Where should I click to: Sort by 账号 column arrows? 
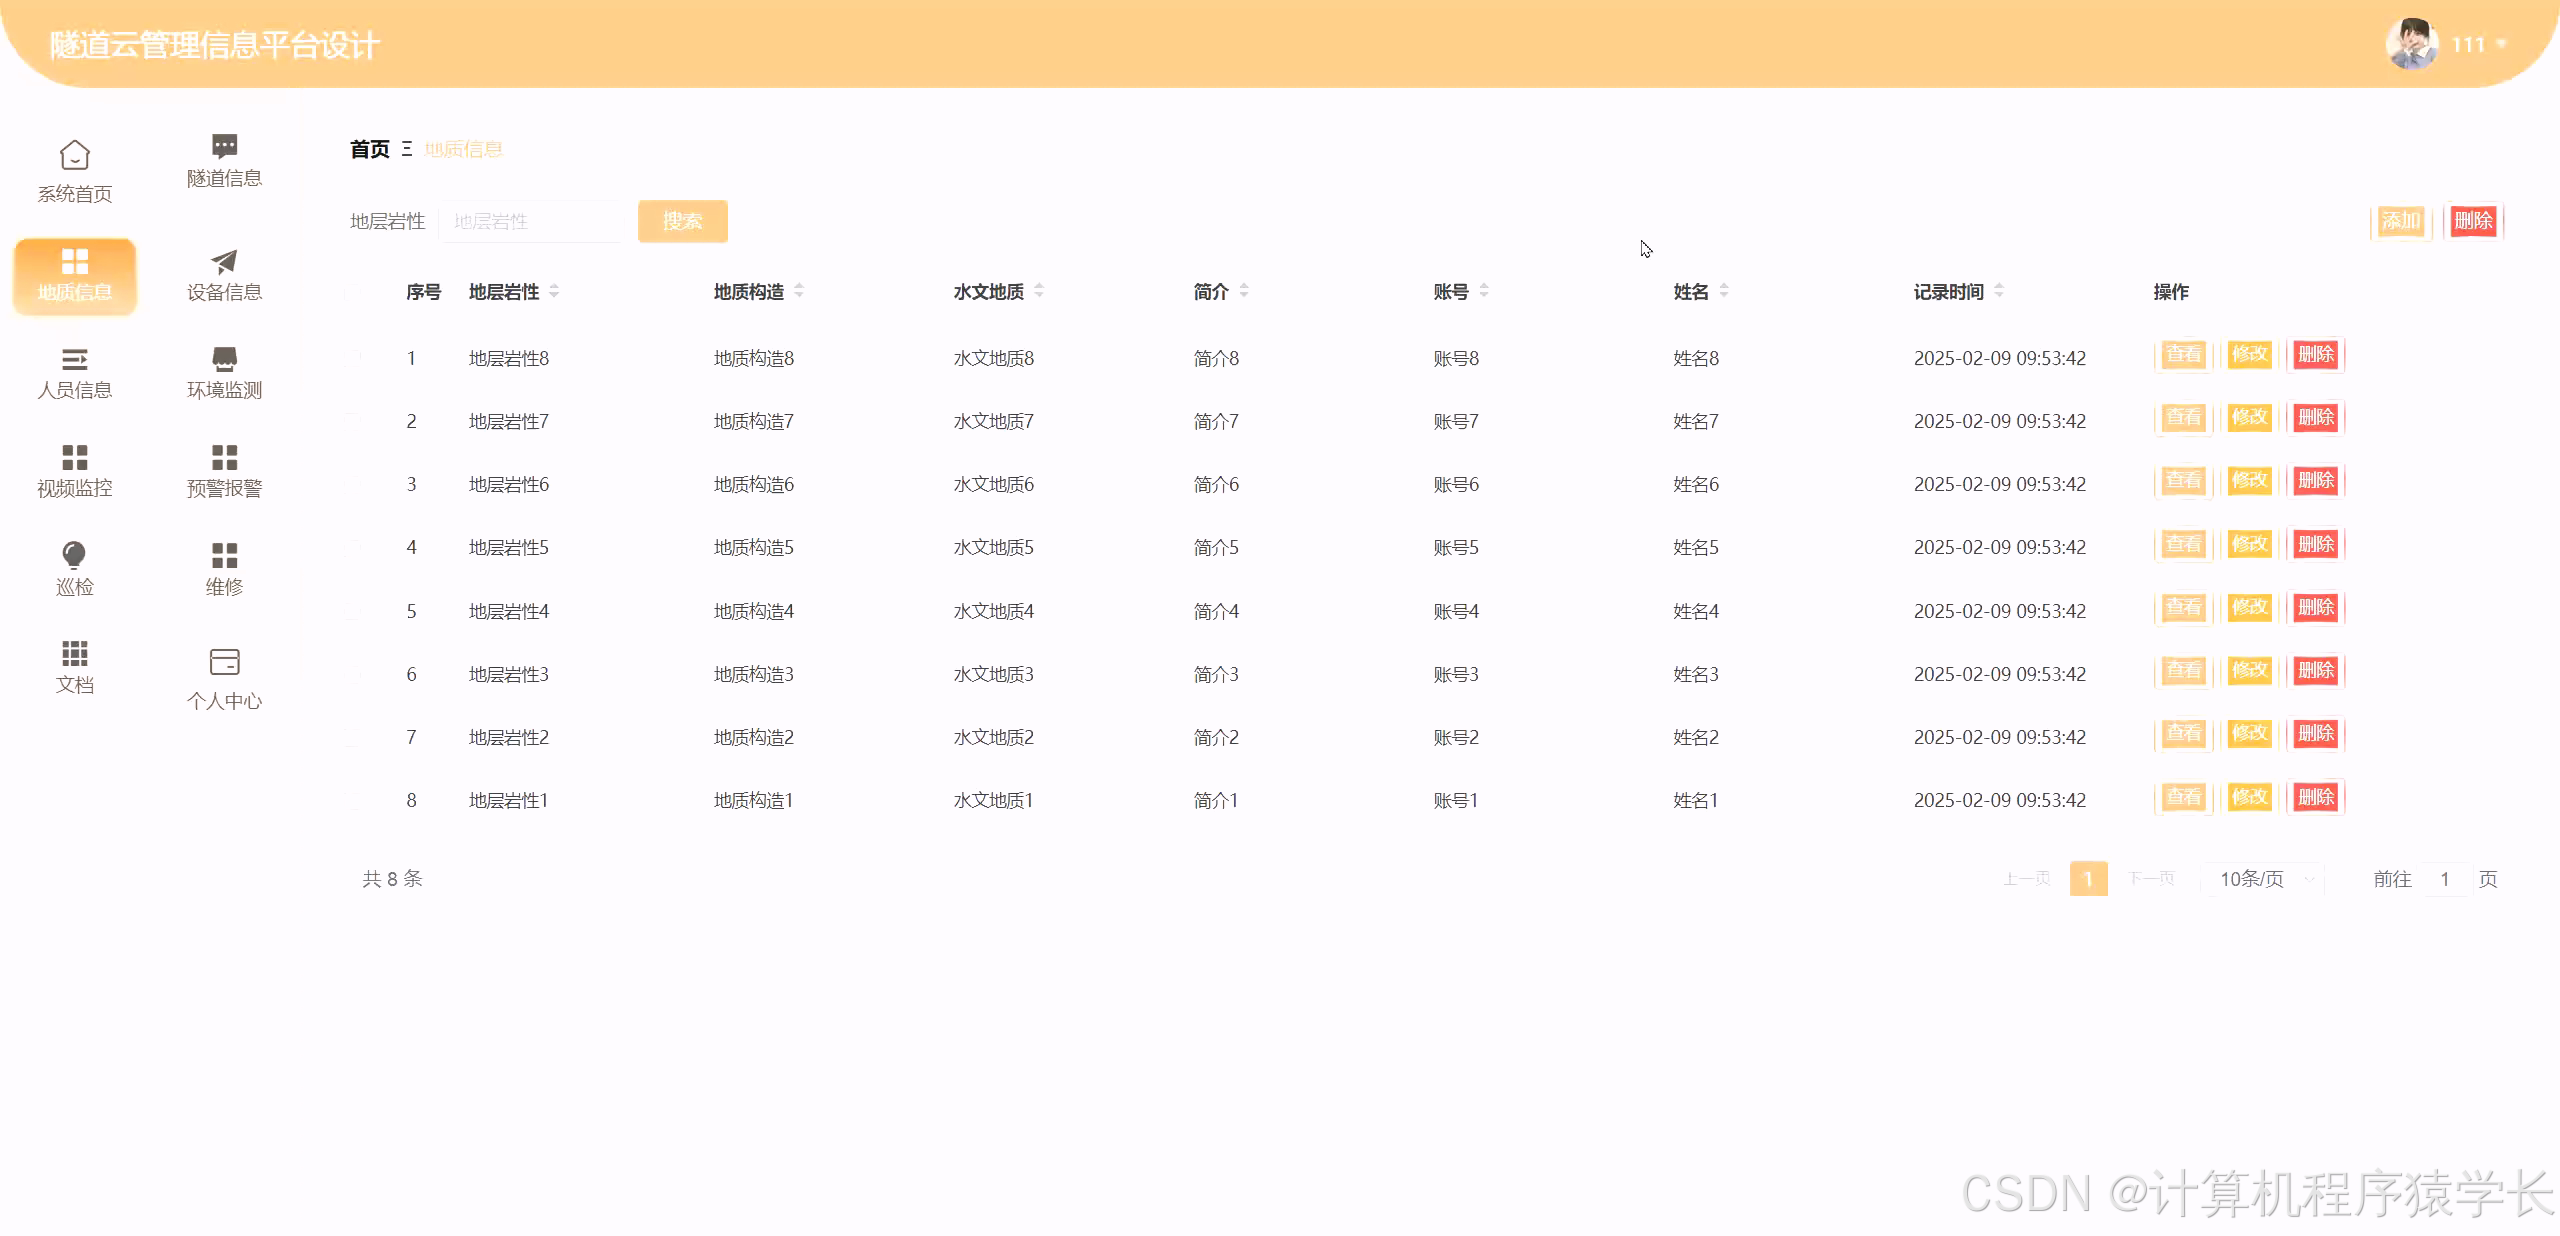(1484, 291)
